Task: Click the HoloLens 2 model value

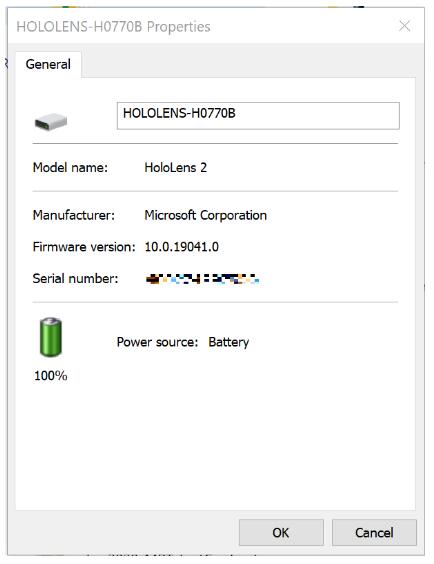Action: point(175,168)
